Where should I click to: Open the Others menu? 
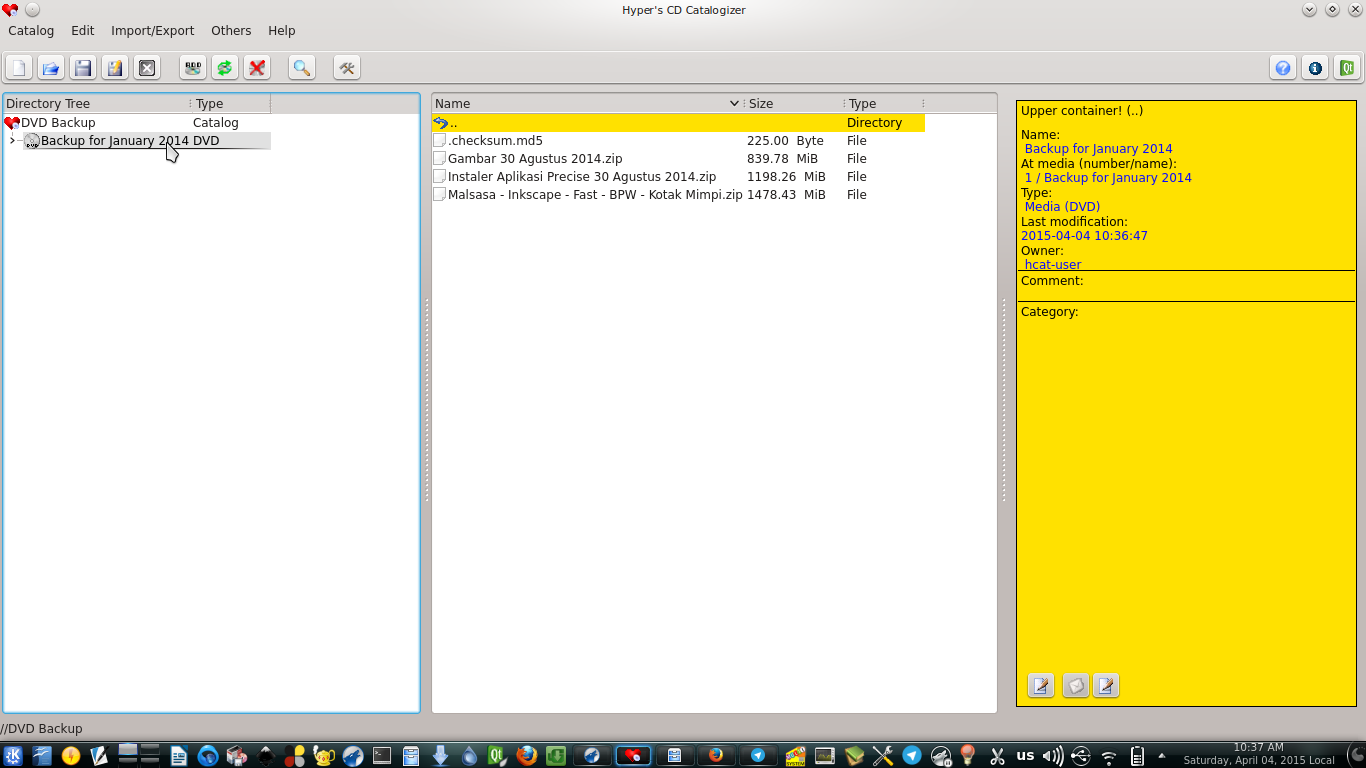231,31
